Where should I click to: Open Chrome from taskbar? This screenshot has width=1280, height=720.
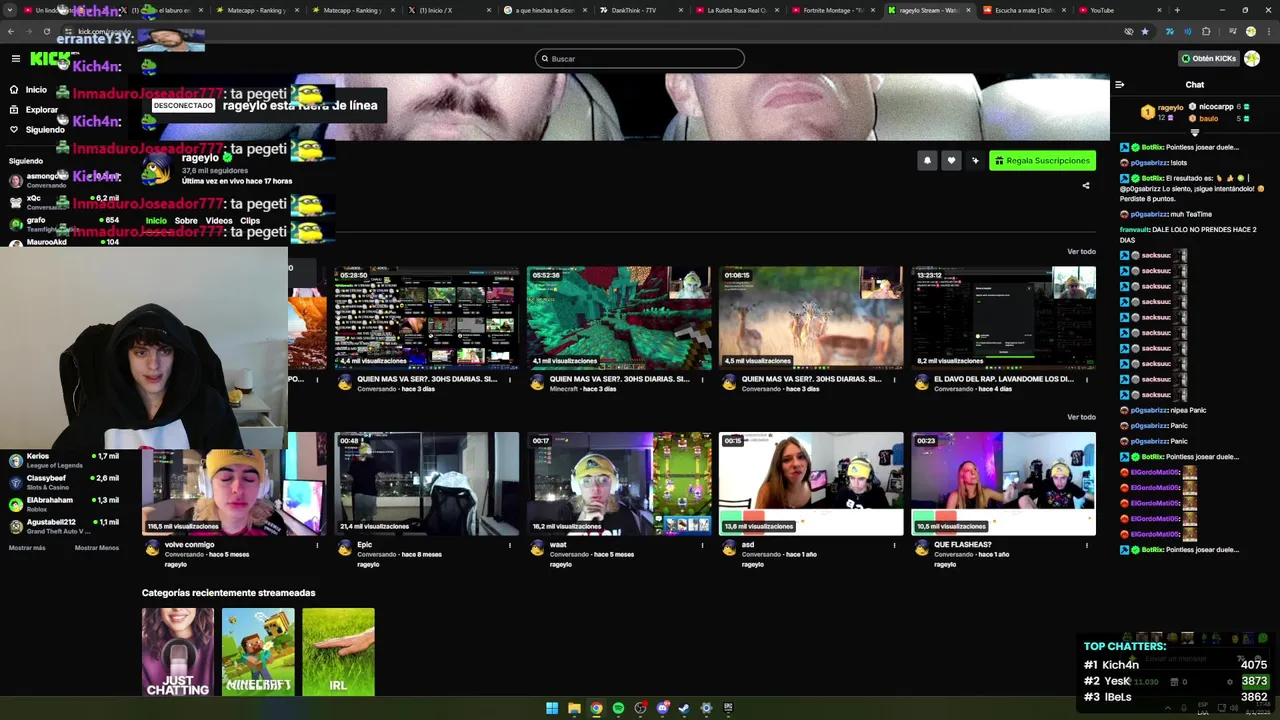(596, 708)
